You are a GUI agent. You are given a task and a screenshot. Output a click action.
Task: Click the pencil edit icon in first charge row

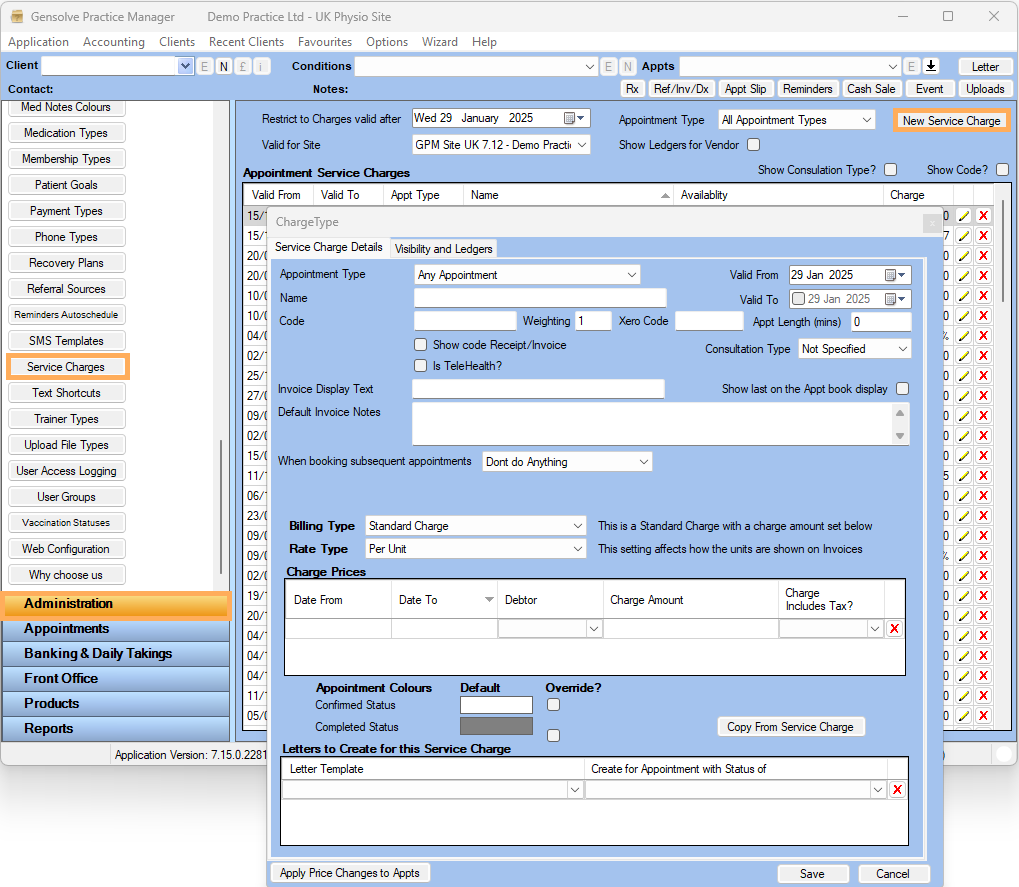tap(963, 215)
